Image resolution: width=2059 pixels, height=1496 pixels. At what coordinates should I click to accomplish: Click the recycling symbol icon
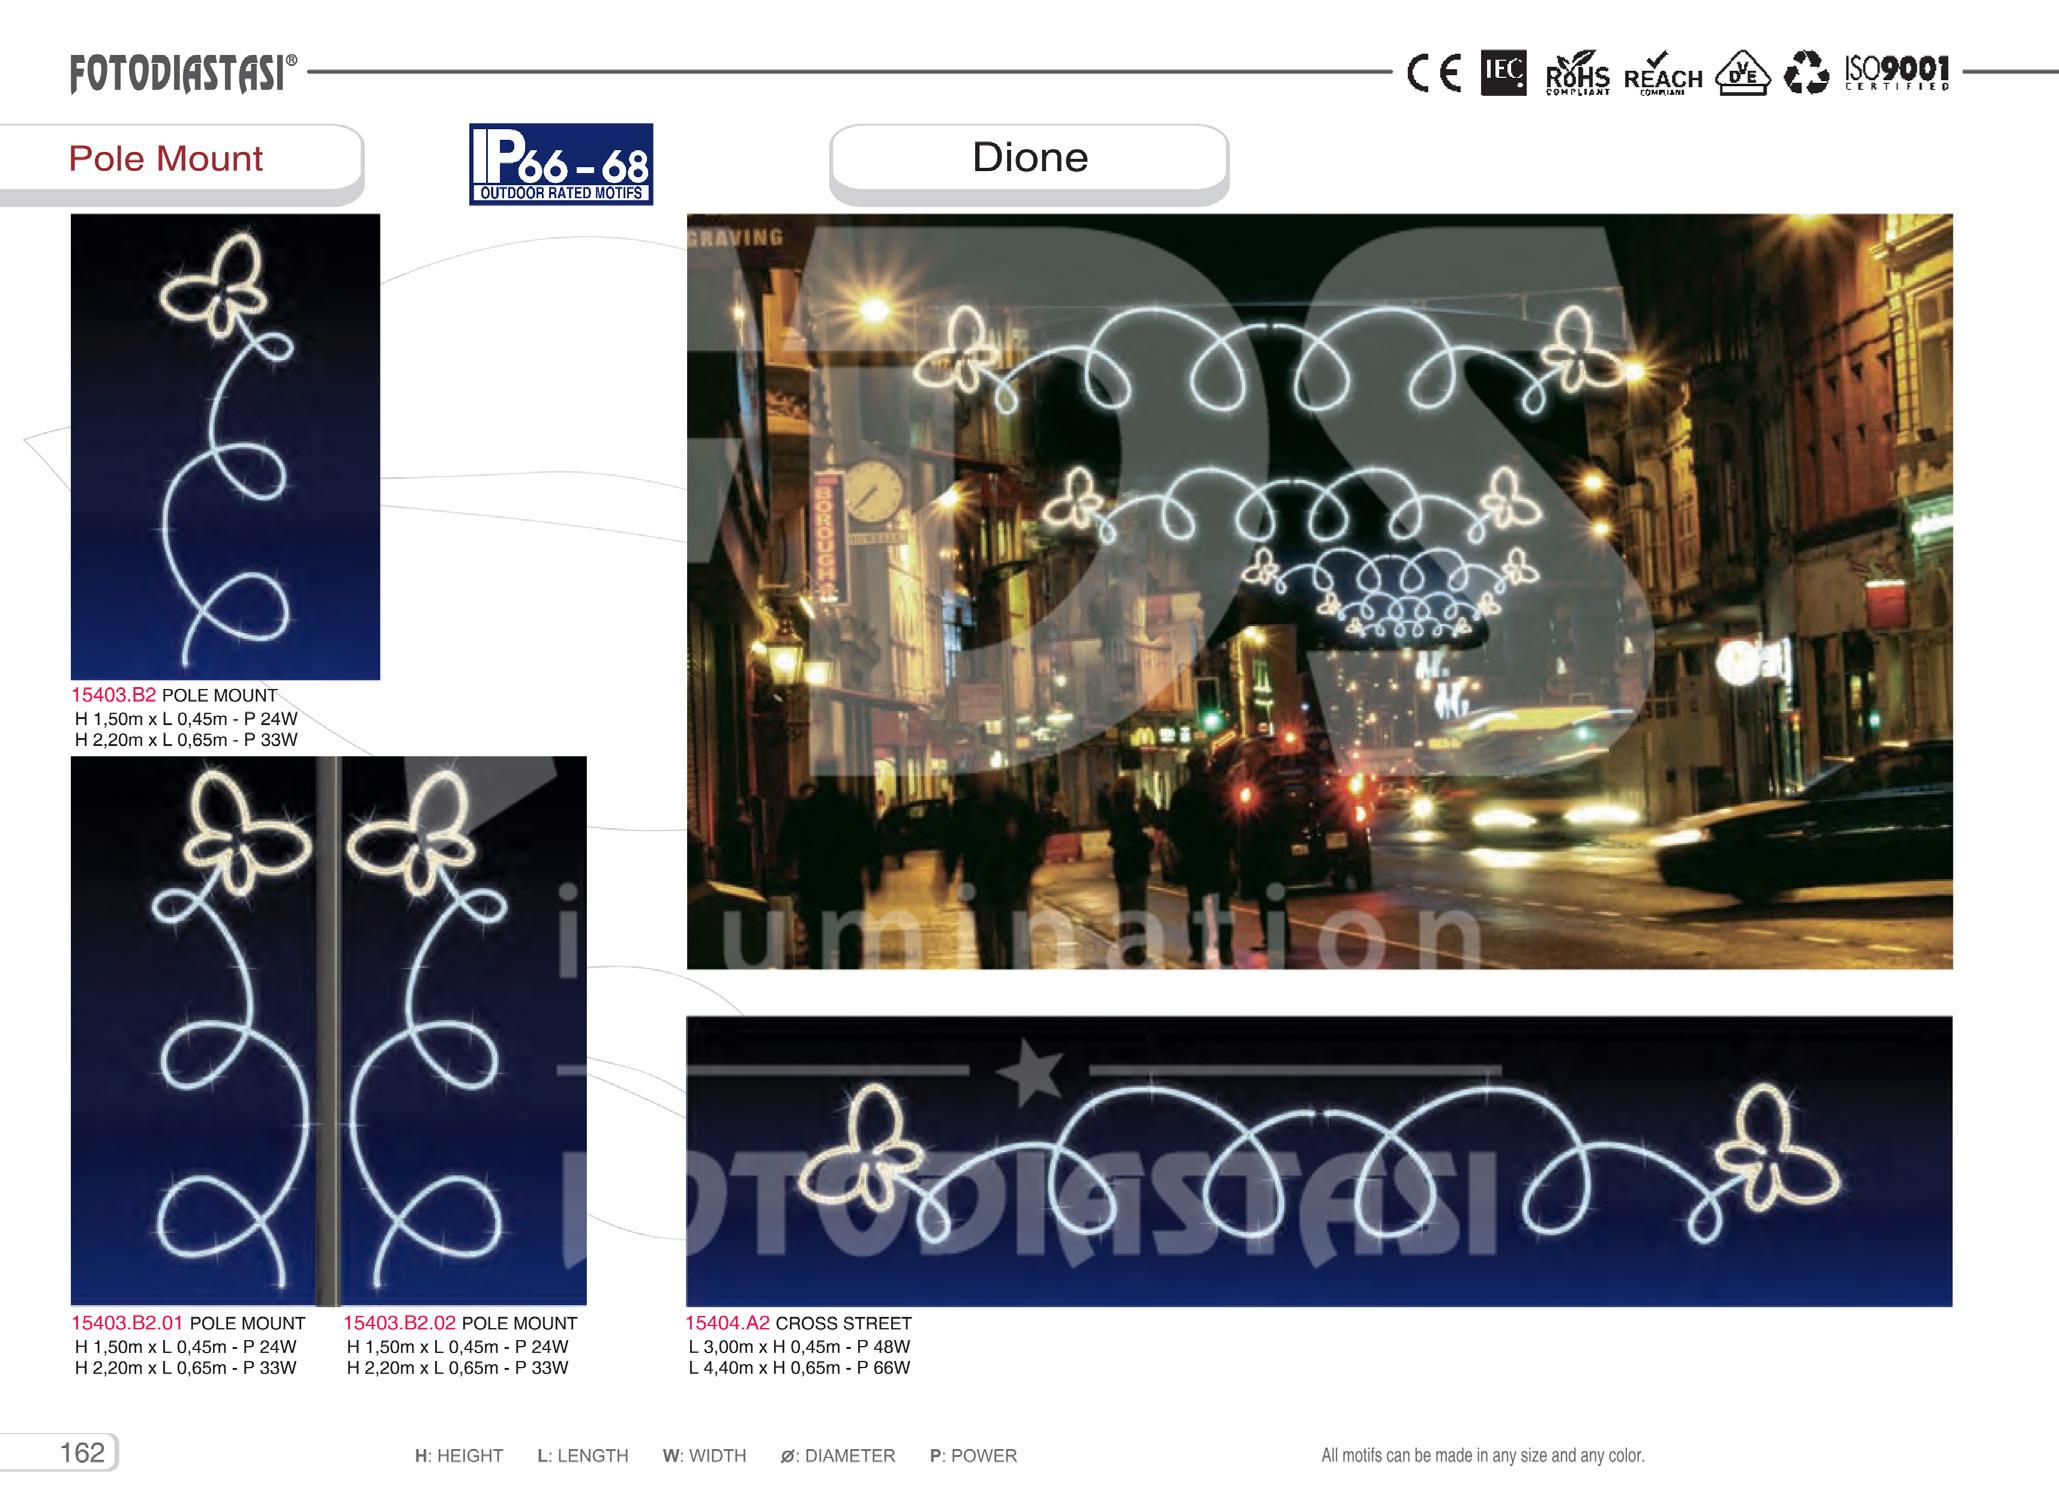1806,74
